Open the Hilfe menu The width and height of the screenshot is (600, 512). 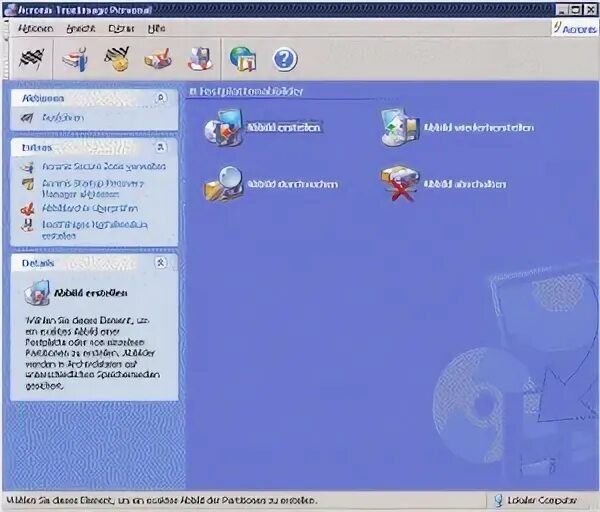coord(157,28)
